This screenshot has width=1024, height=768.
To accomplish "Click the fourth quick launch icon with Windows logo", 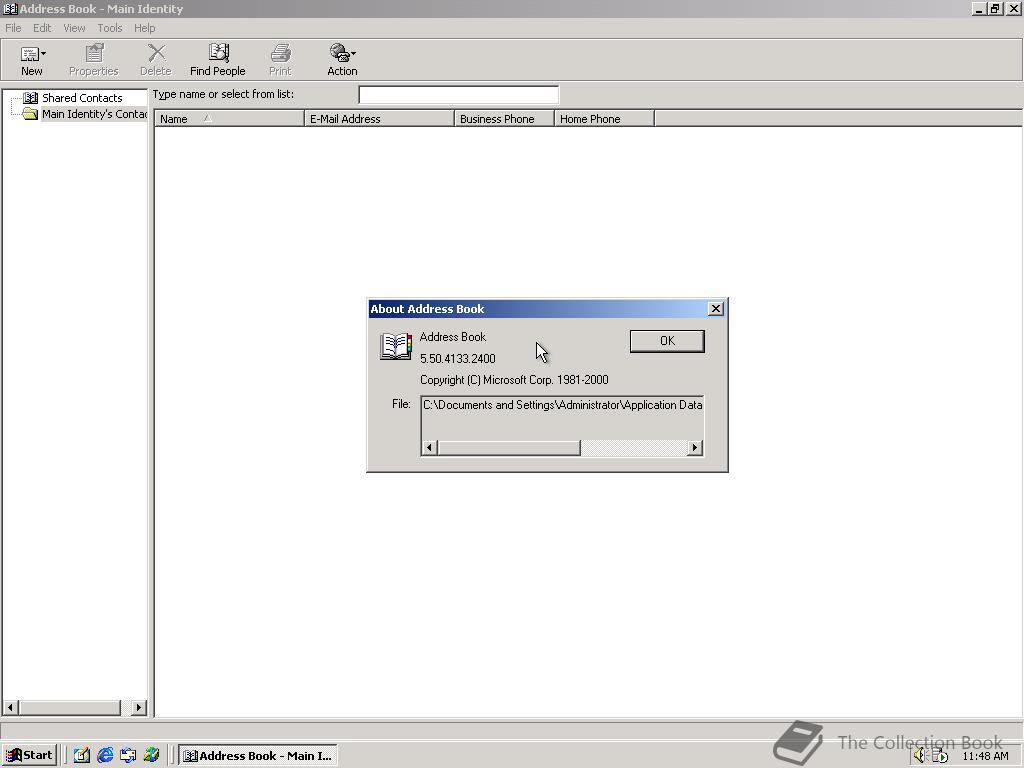I will coord(152,756).
